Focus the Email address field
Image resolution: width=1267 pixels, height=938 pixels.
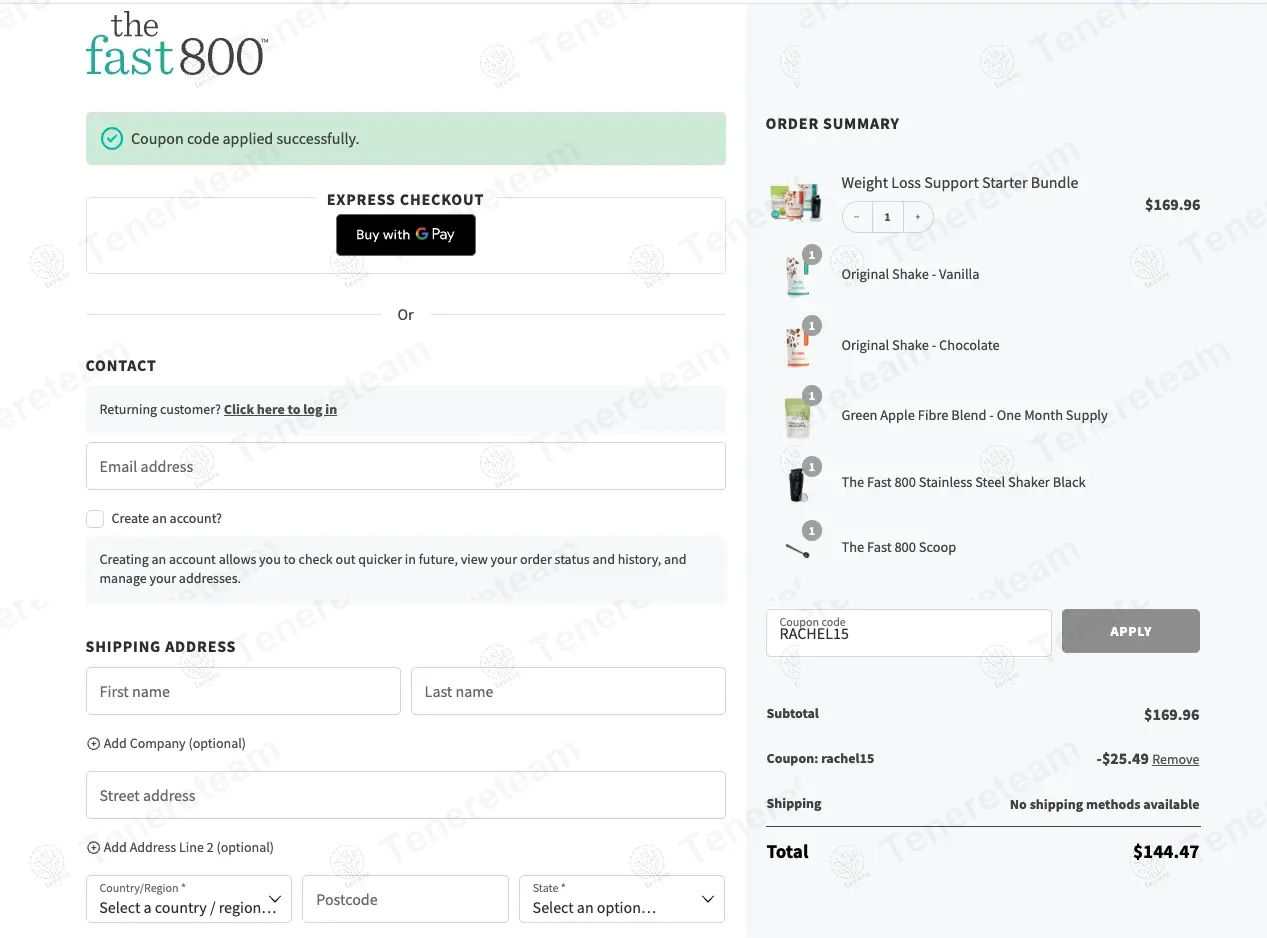405,467
